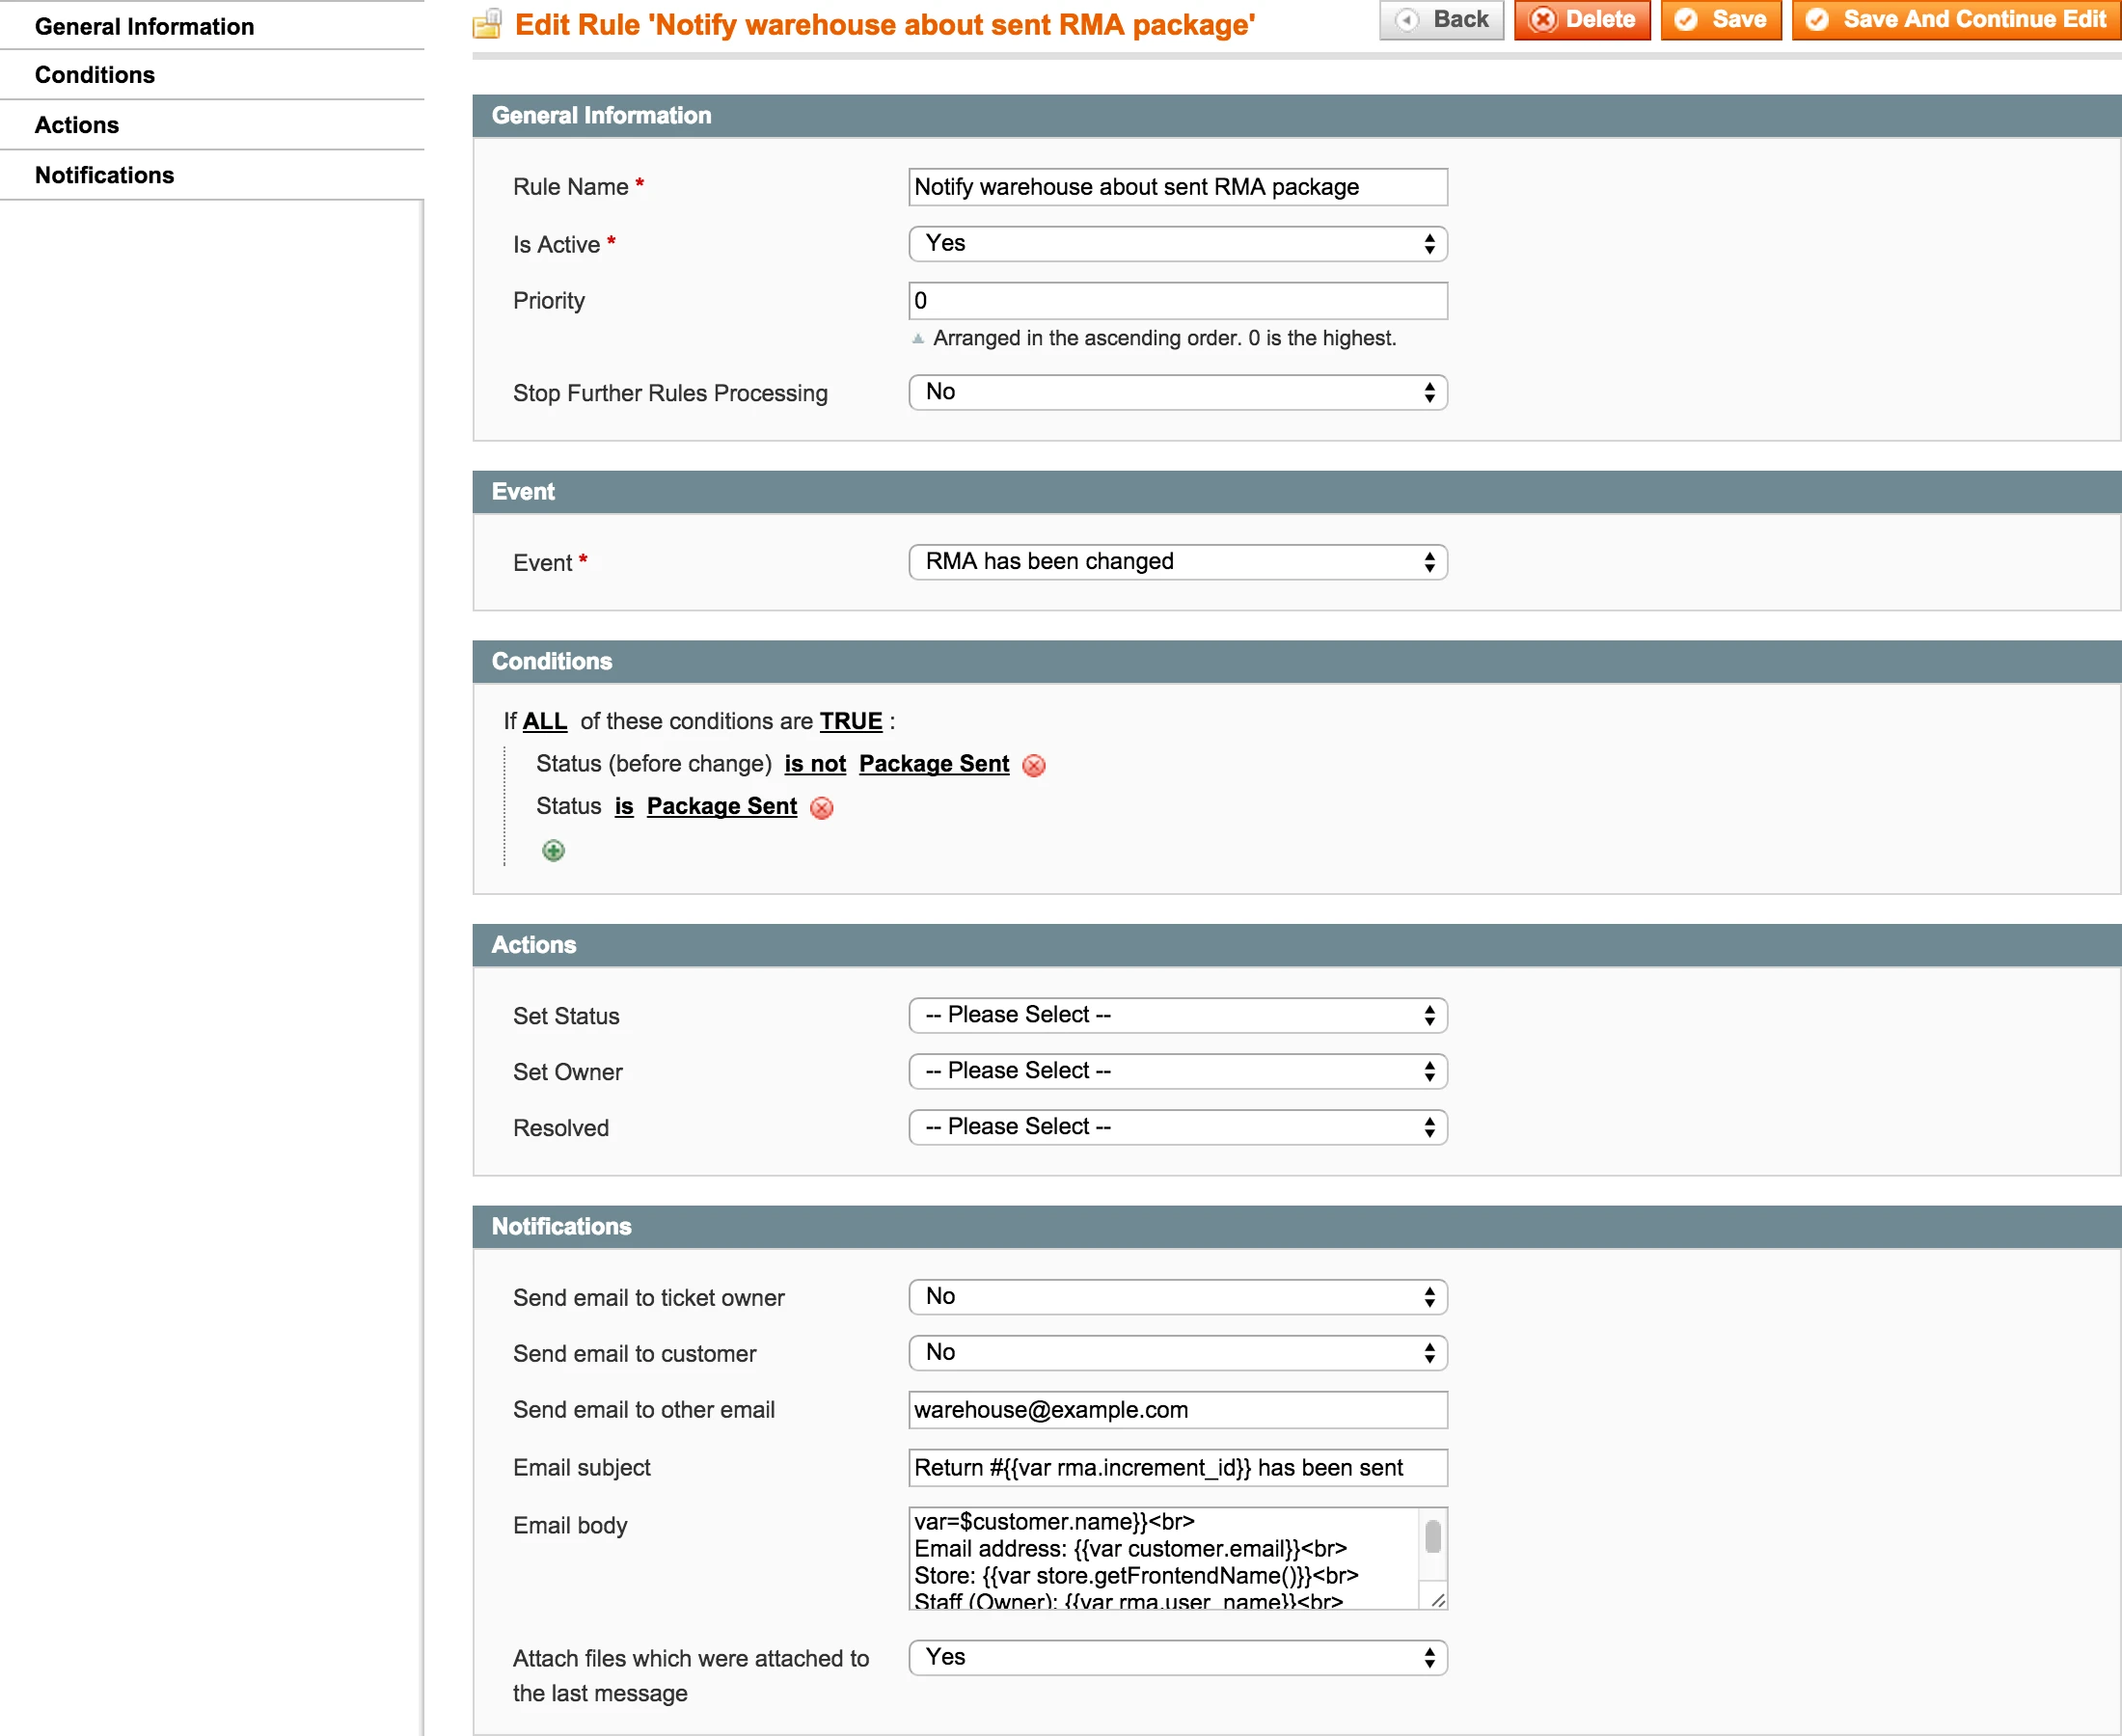The image size is (2122, 1736).
Task: Select Notifications in the left sidebar
Action: [x=104, y=175]
